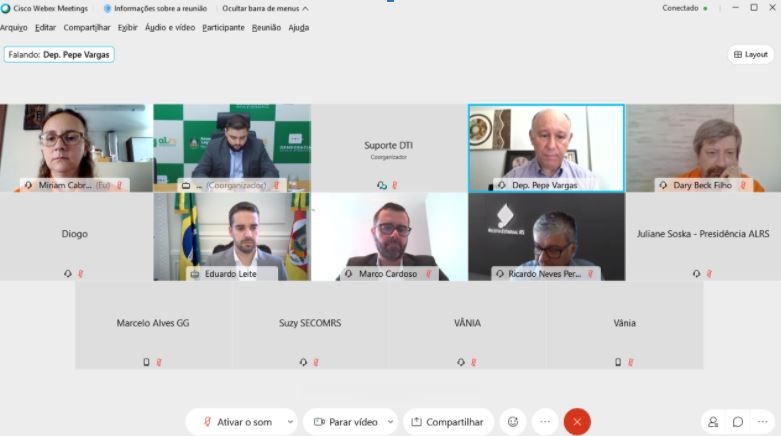
Task: Open the Participante menu
Action: click(223, 28)
